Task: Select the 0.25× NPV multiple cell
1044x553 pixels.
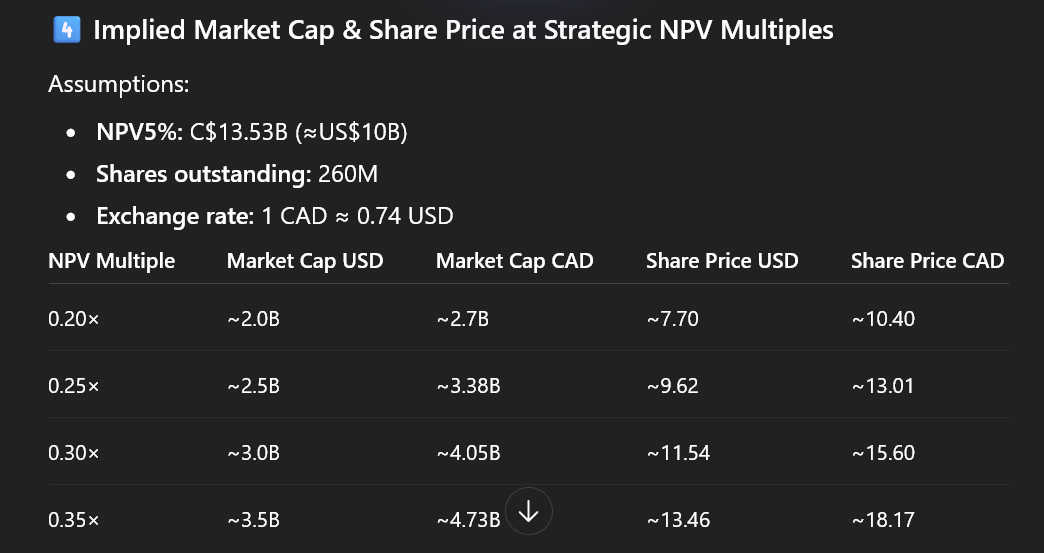Action: point(74,386)
